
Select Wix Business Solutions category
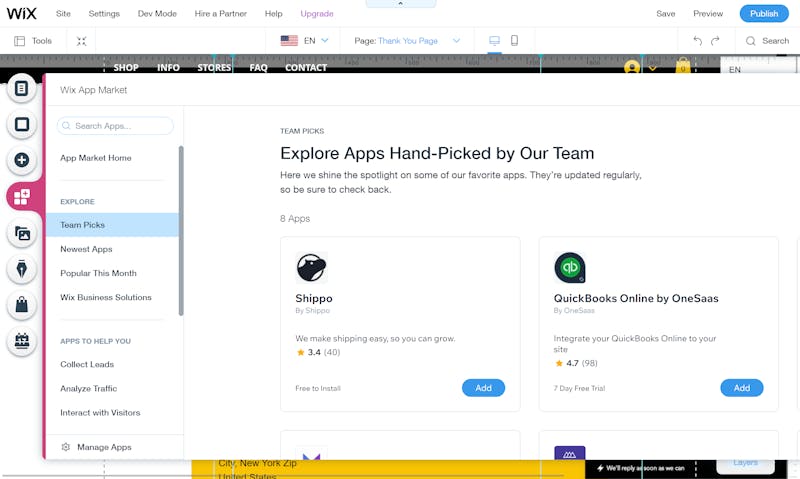click(106, 297)
